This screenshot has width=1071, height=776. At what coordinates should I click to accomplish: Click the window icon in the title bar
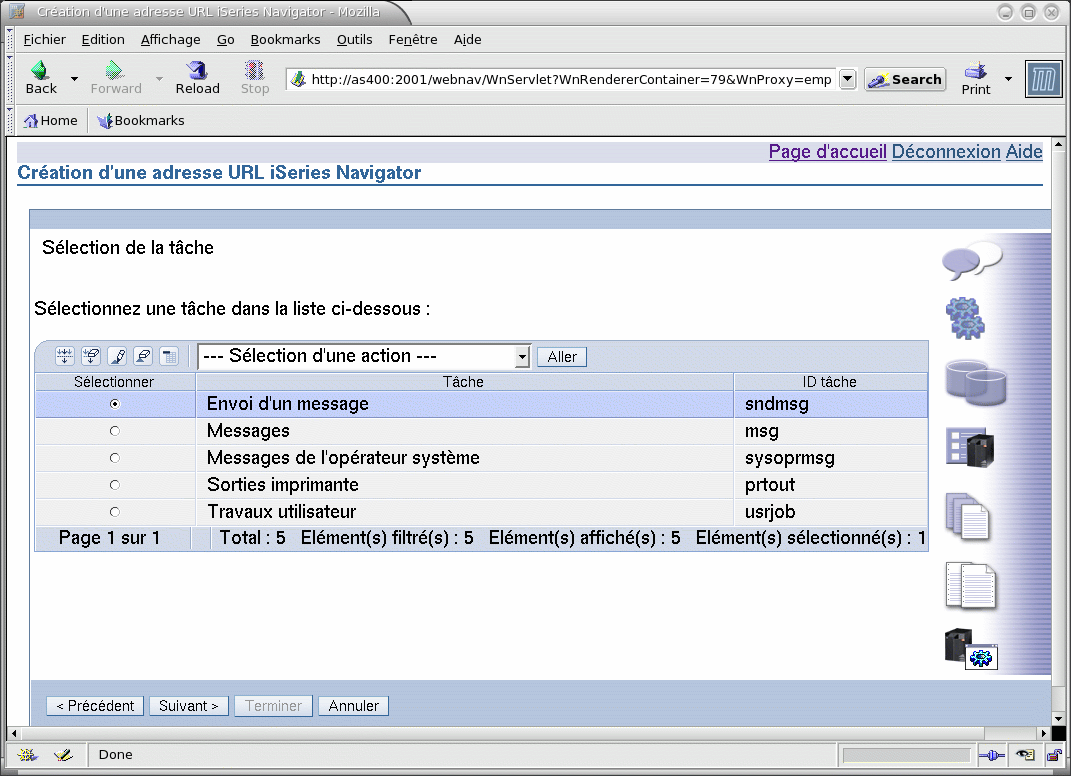pos(17,11)
